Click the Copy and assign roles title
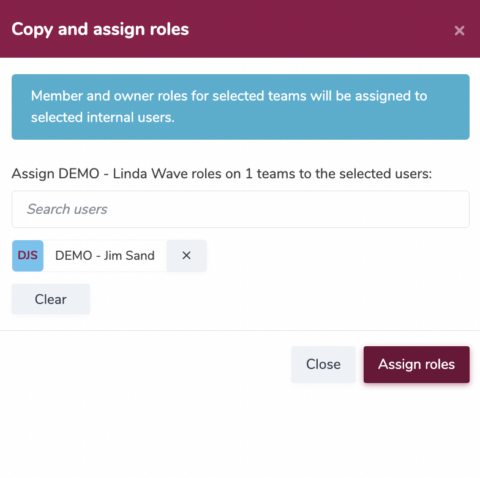Image resolution: width=480 pixels, height=478 pixels. coord(100,29)
